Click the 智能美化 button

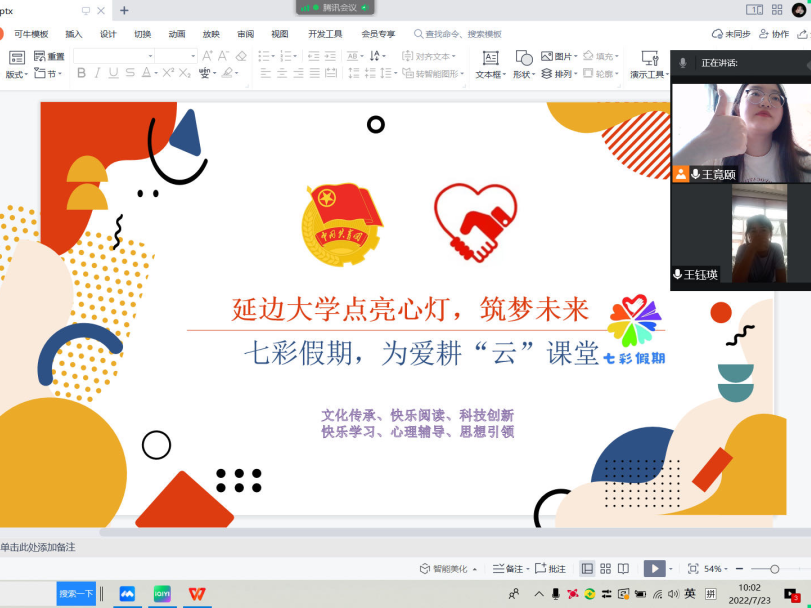448,569
